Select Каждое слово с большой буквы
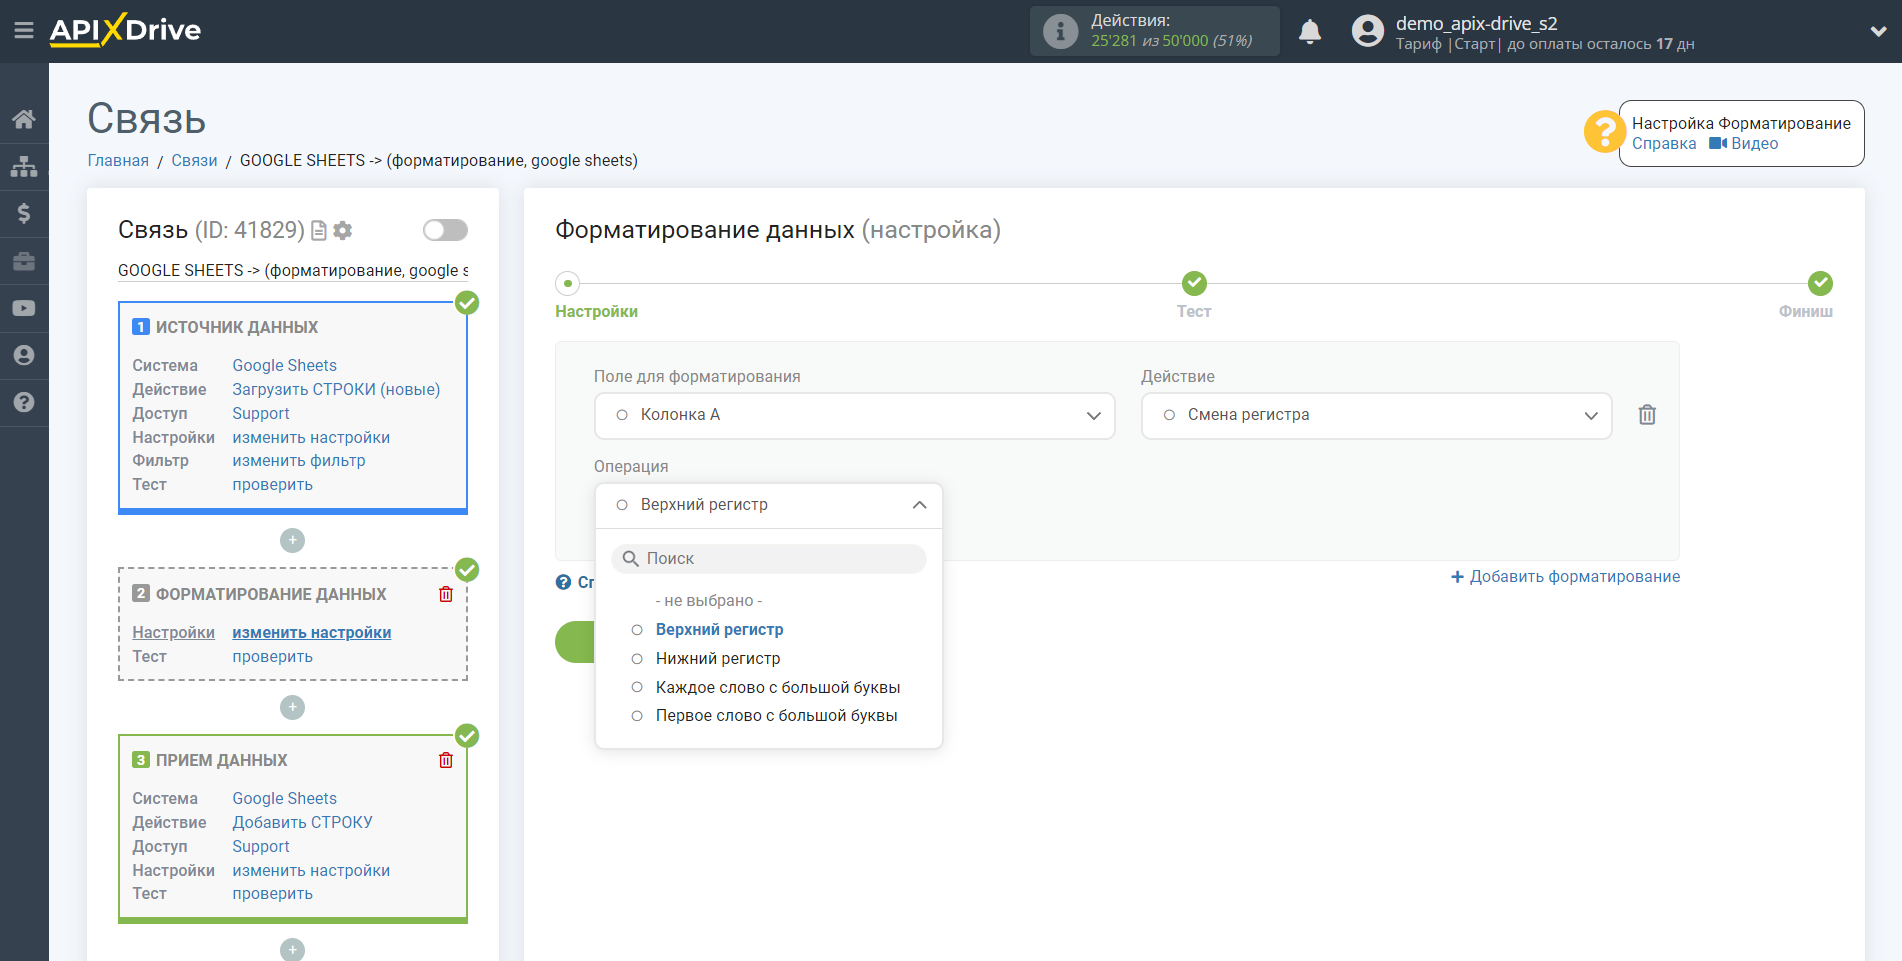 point(777,687)
